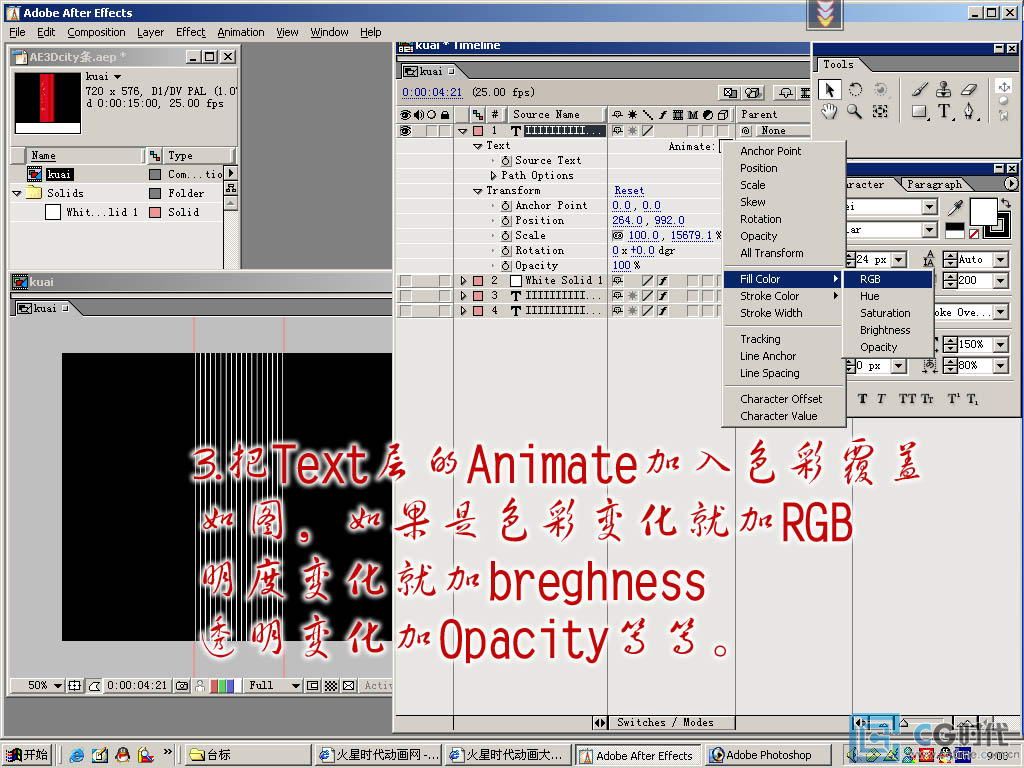Viewport: 1024px width, 768px height.
Task: Apply Superscript text style
Action: [x=953, y=398]
